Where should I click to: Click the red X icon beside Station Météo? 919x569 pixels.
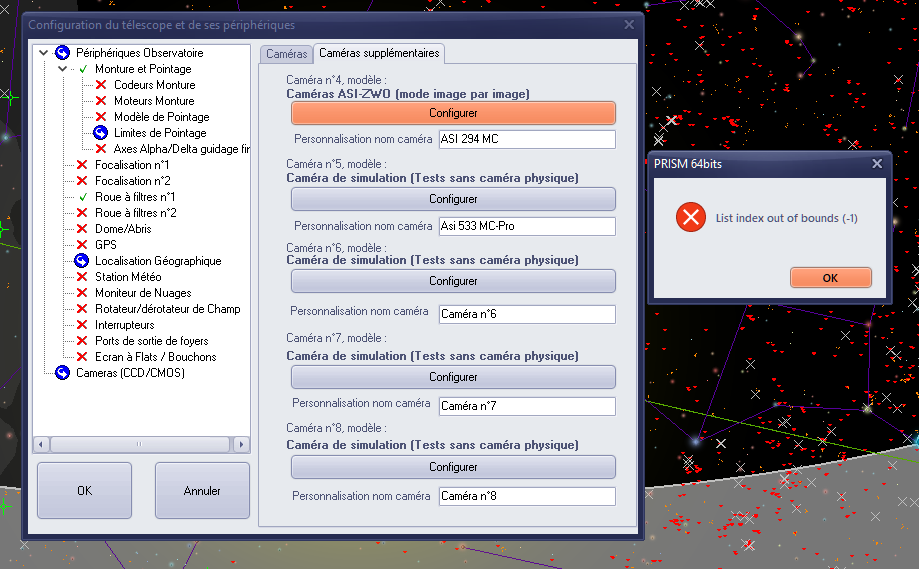coord(82,277)
